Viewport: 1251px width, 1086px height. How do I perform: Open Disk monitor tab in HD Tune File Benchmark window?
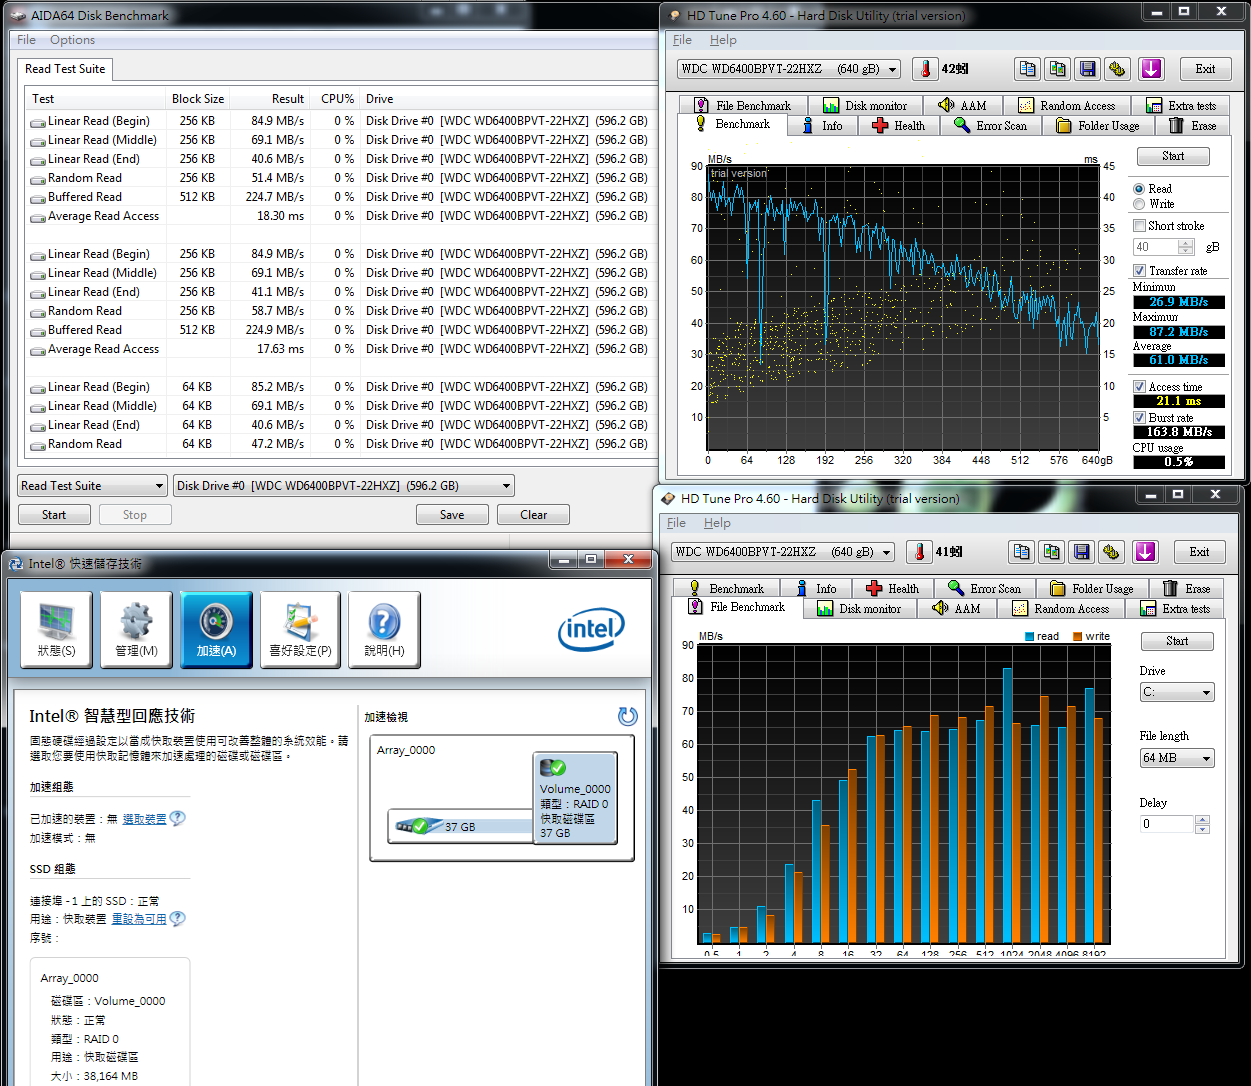point(859,609)
